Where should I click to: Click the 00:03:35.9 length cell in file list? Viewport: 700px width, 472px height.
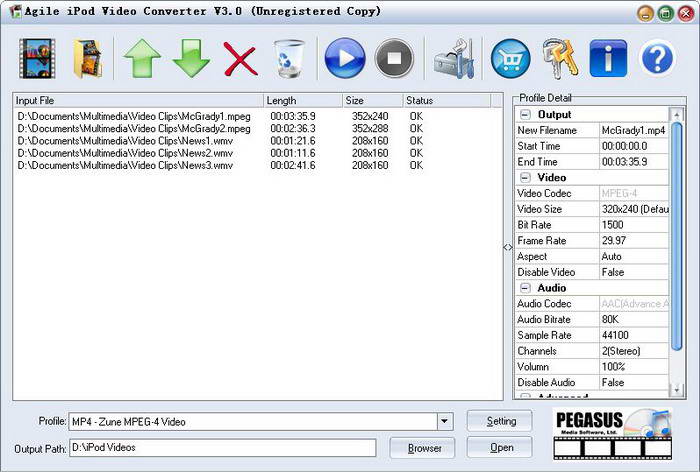(x=293, y=117)
